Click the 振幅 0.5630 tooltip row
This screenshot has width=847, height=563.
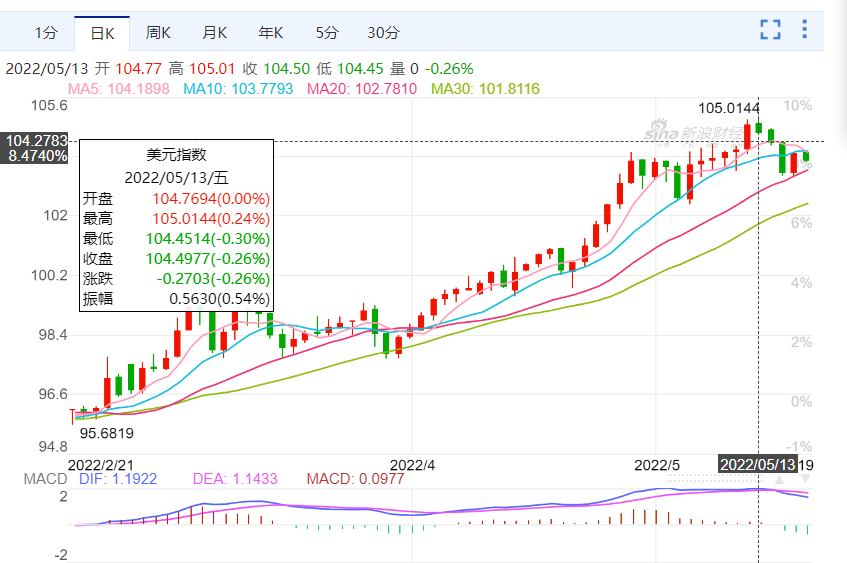[176, 299]
